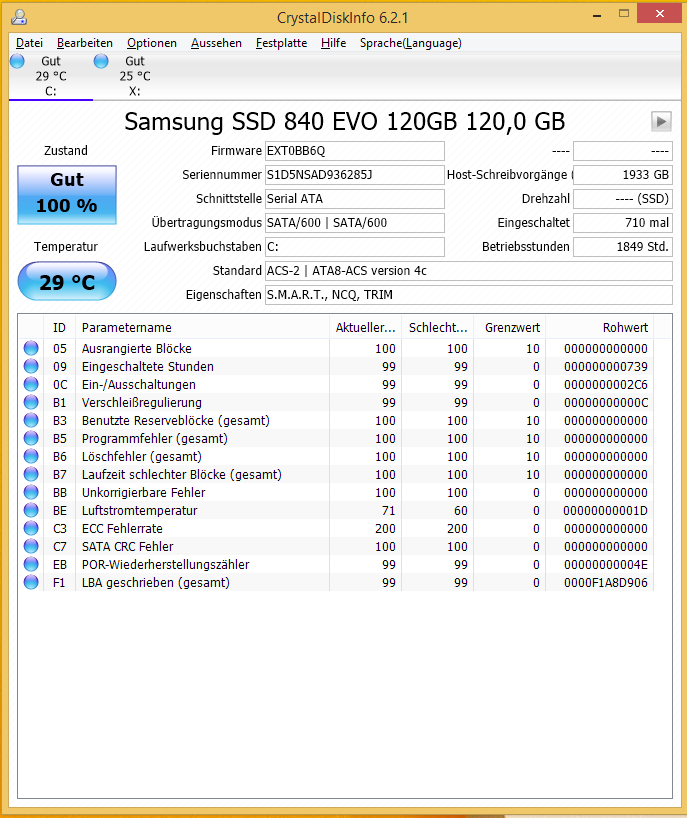Click the Standard ACS-2 field

point(468,271)
